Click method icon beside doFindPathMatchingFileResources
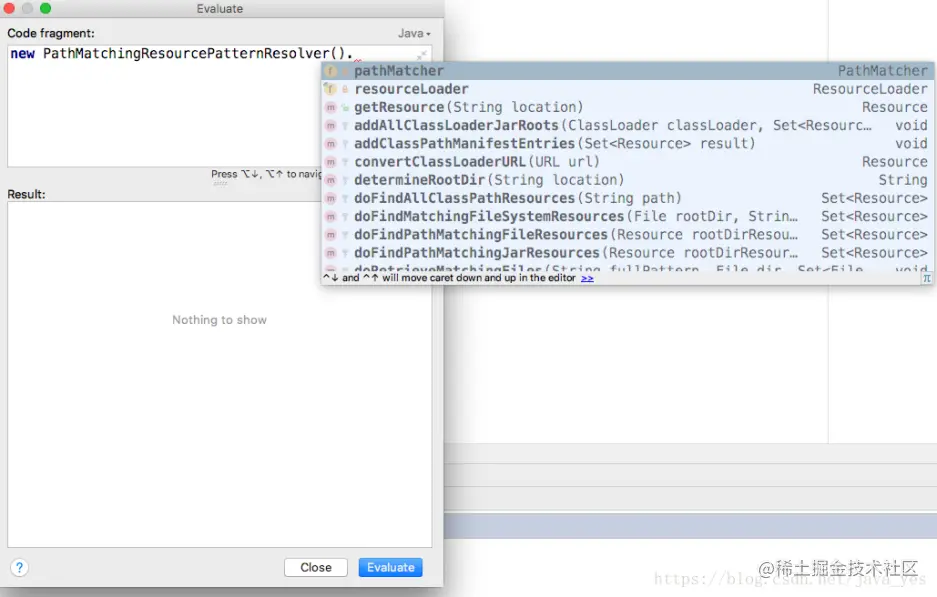Image resolution: width=937 pixels, height=597 pixels. tap(330, 235)
